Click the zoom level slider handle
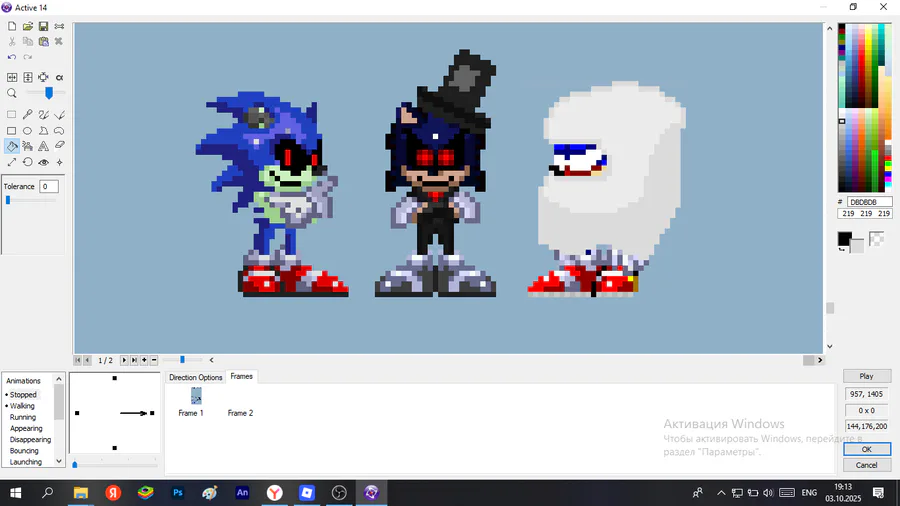Screen dimensions: 900x506 coord(49,93)
